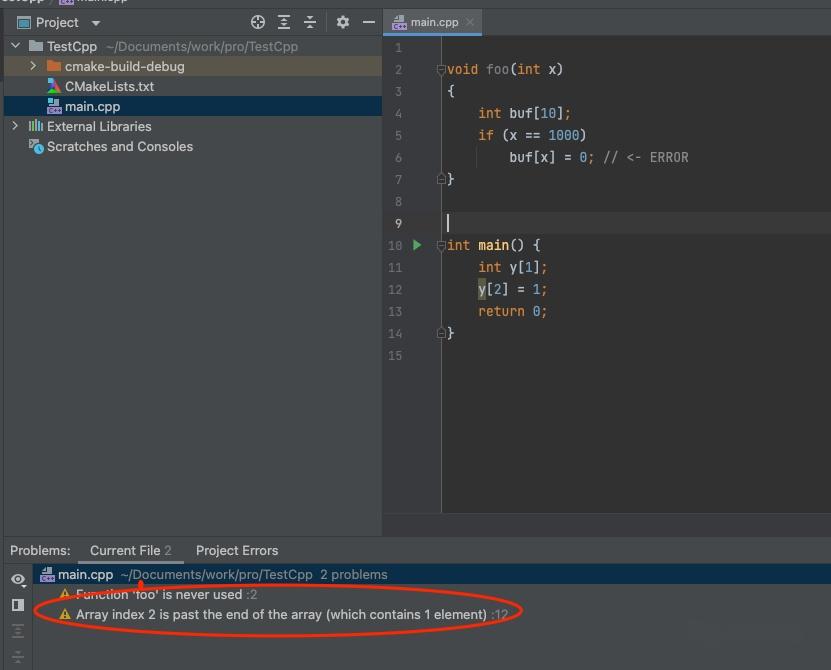This screenshot has width=831, height=670.
Task: Close the main.cpp editor tab
Action: [470, 22]
